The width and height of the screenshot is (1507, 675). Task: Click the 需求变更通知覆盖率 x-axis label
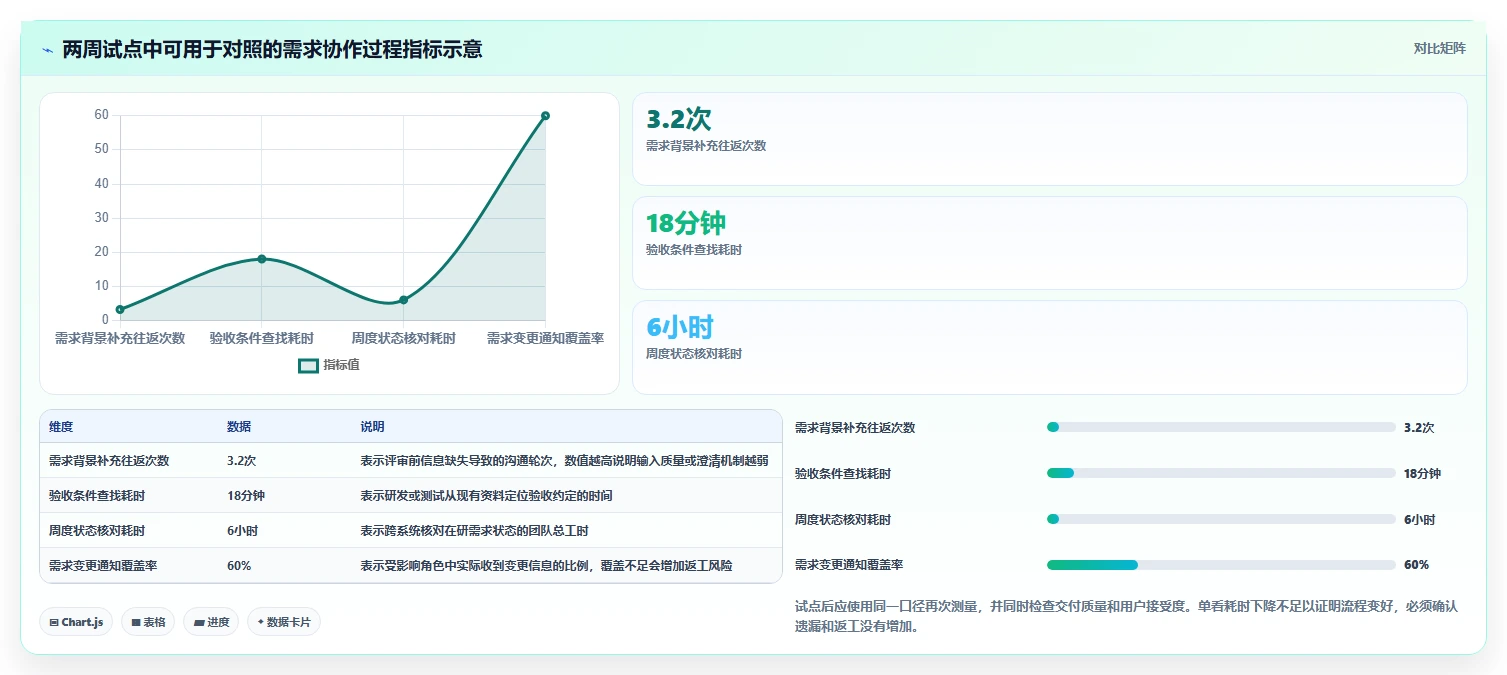(545, 338)
